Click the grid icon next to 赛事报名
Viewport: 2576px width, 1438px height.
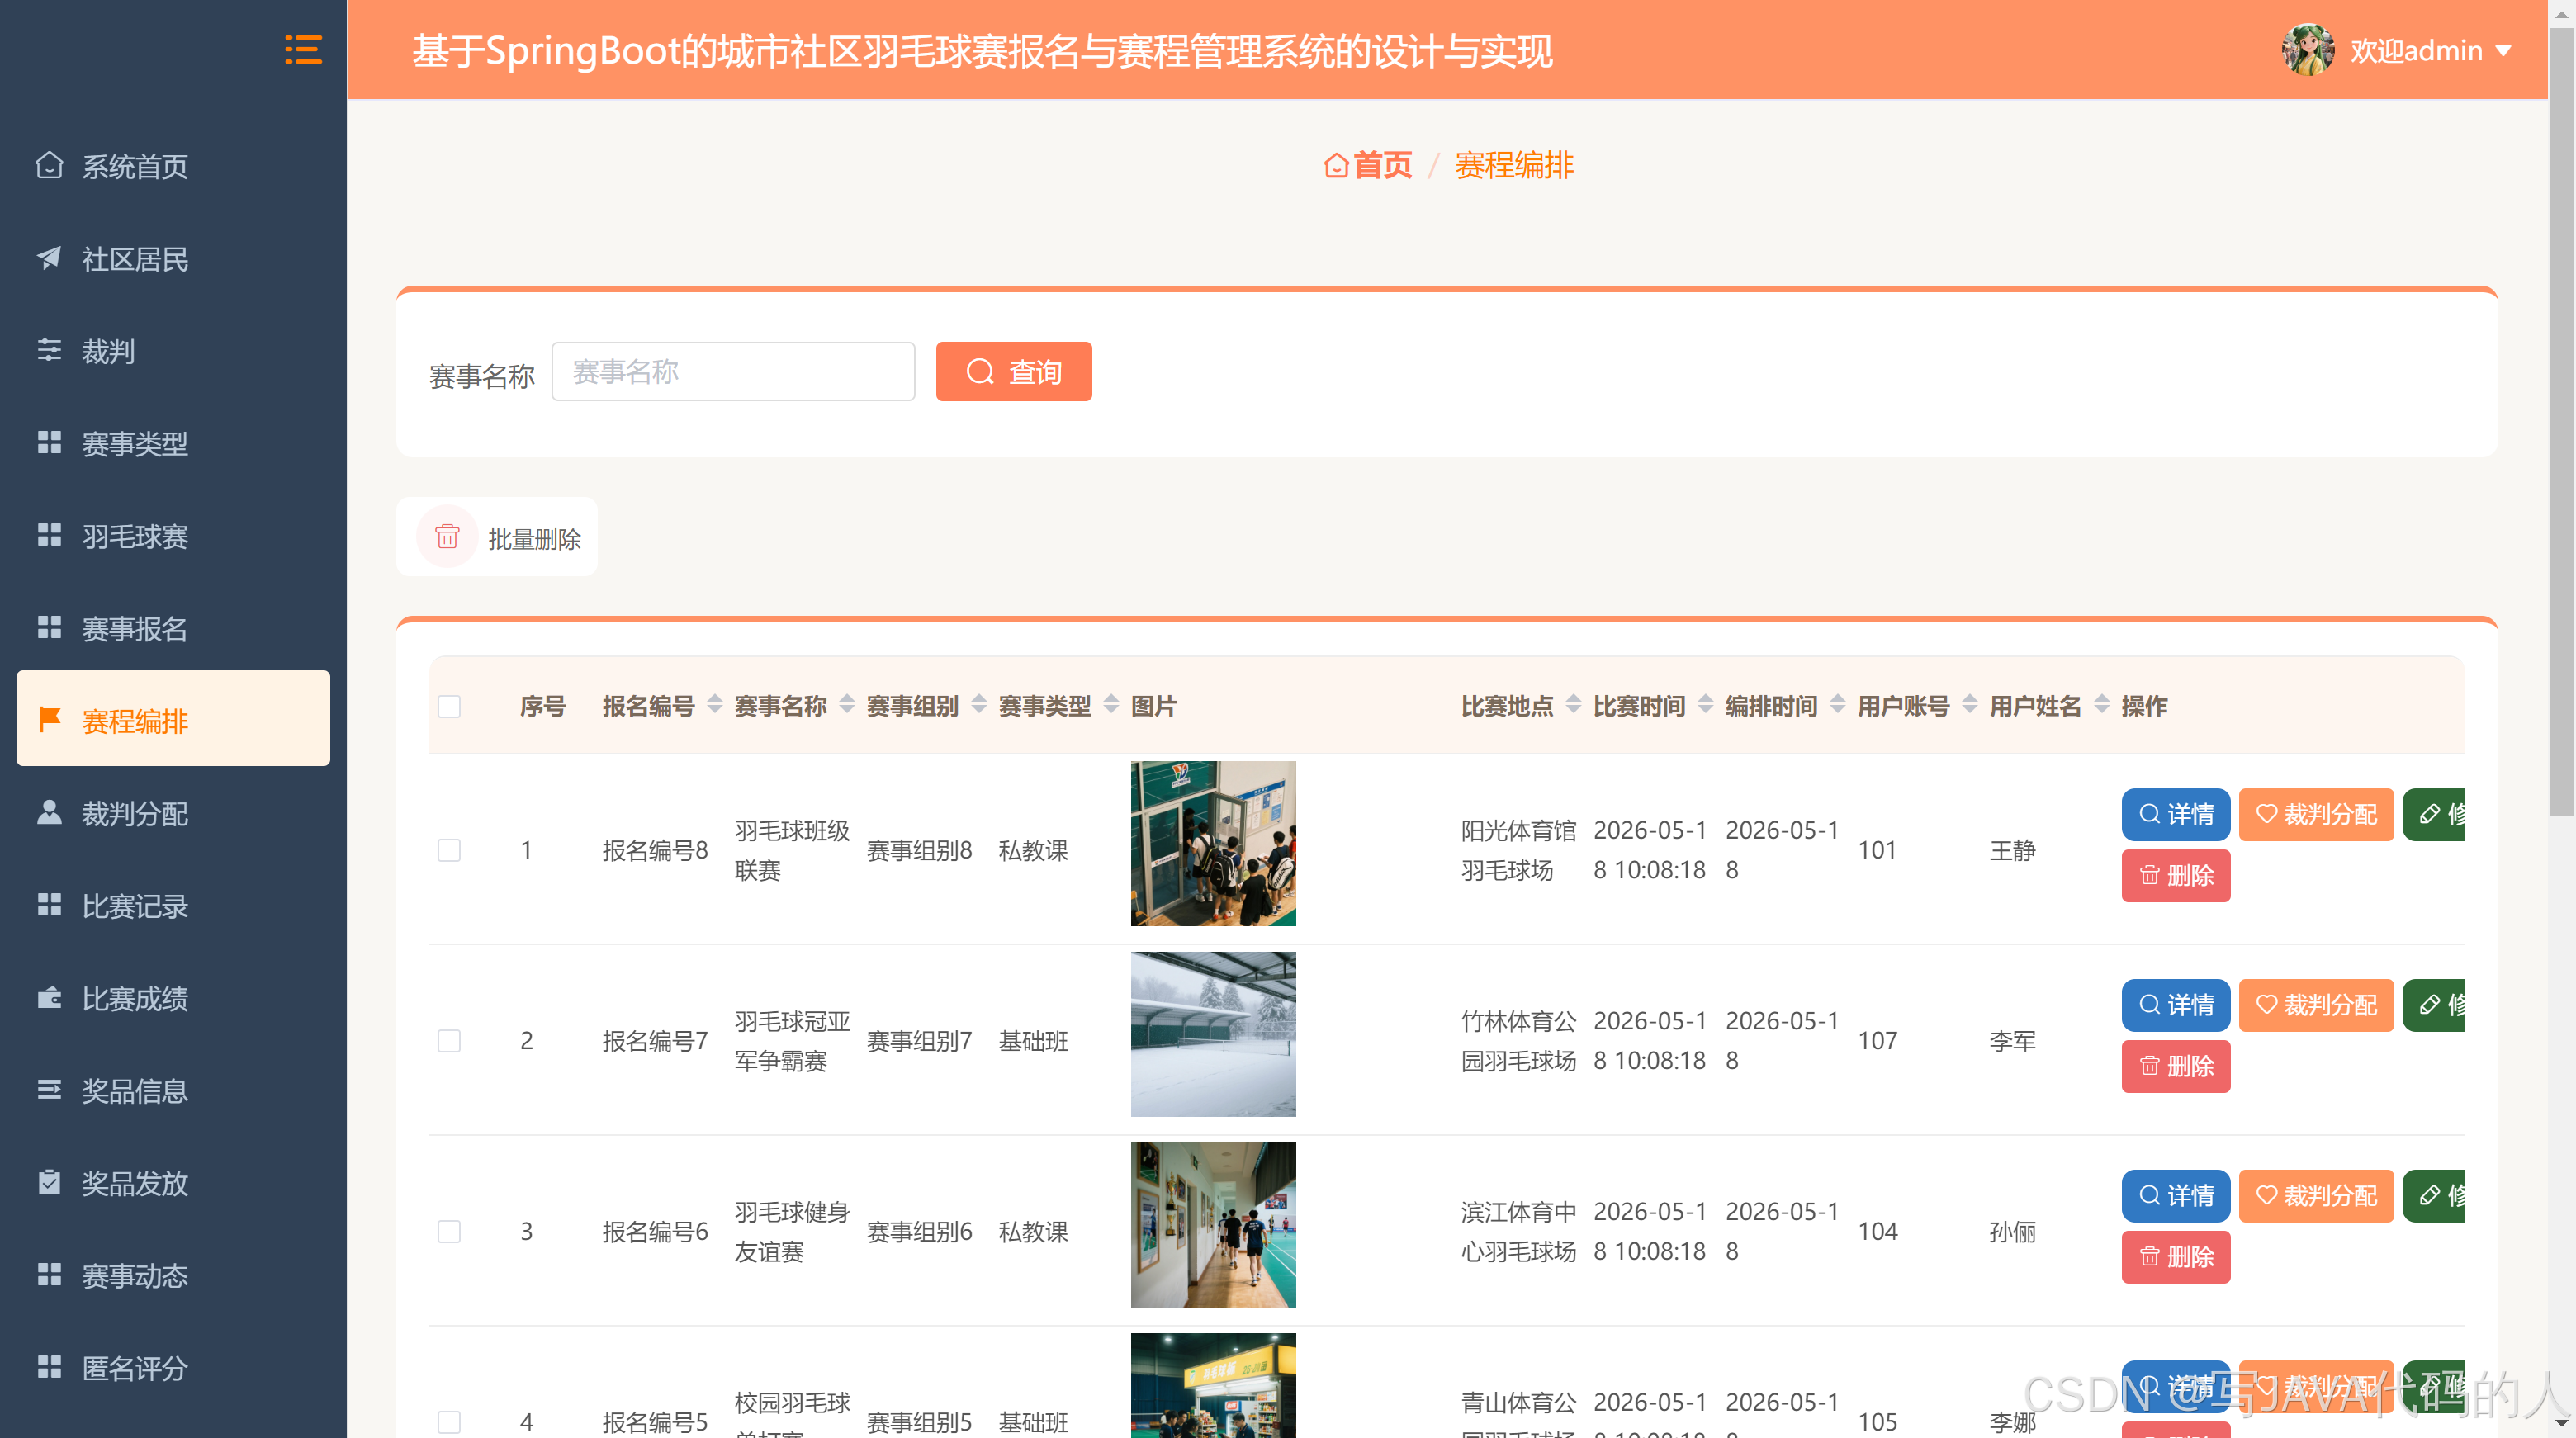coord(49,628)
